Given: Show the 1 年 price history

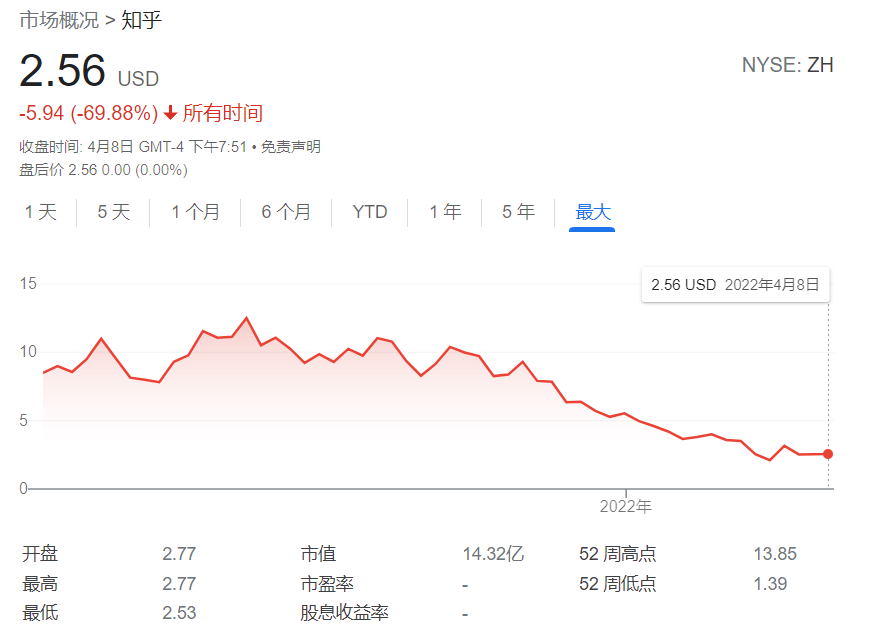Looking at the screenshot, I should pyautogui.click(x=445, y=212).
